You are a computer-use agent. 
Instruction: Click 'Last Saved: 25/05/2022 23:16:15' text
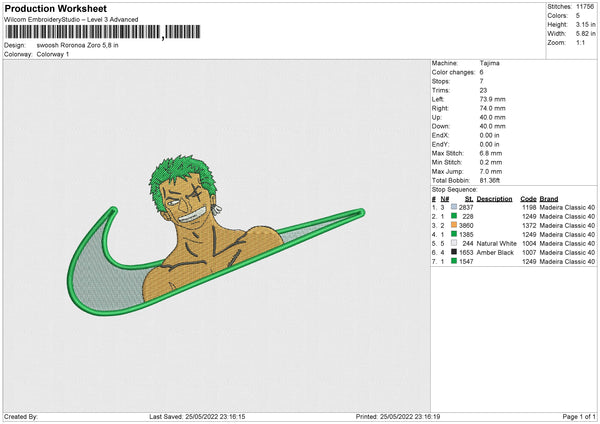pos(197,417)
